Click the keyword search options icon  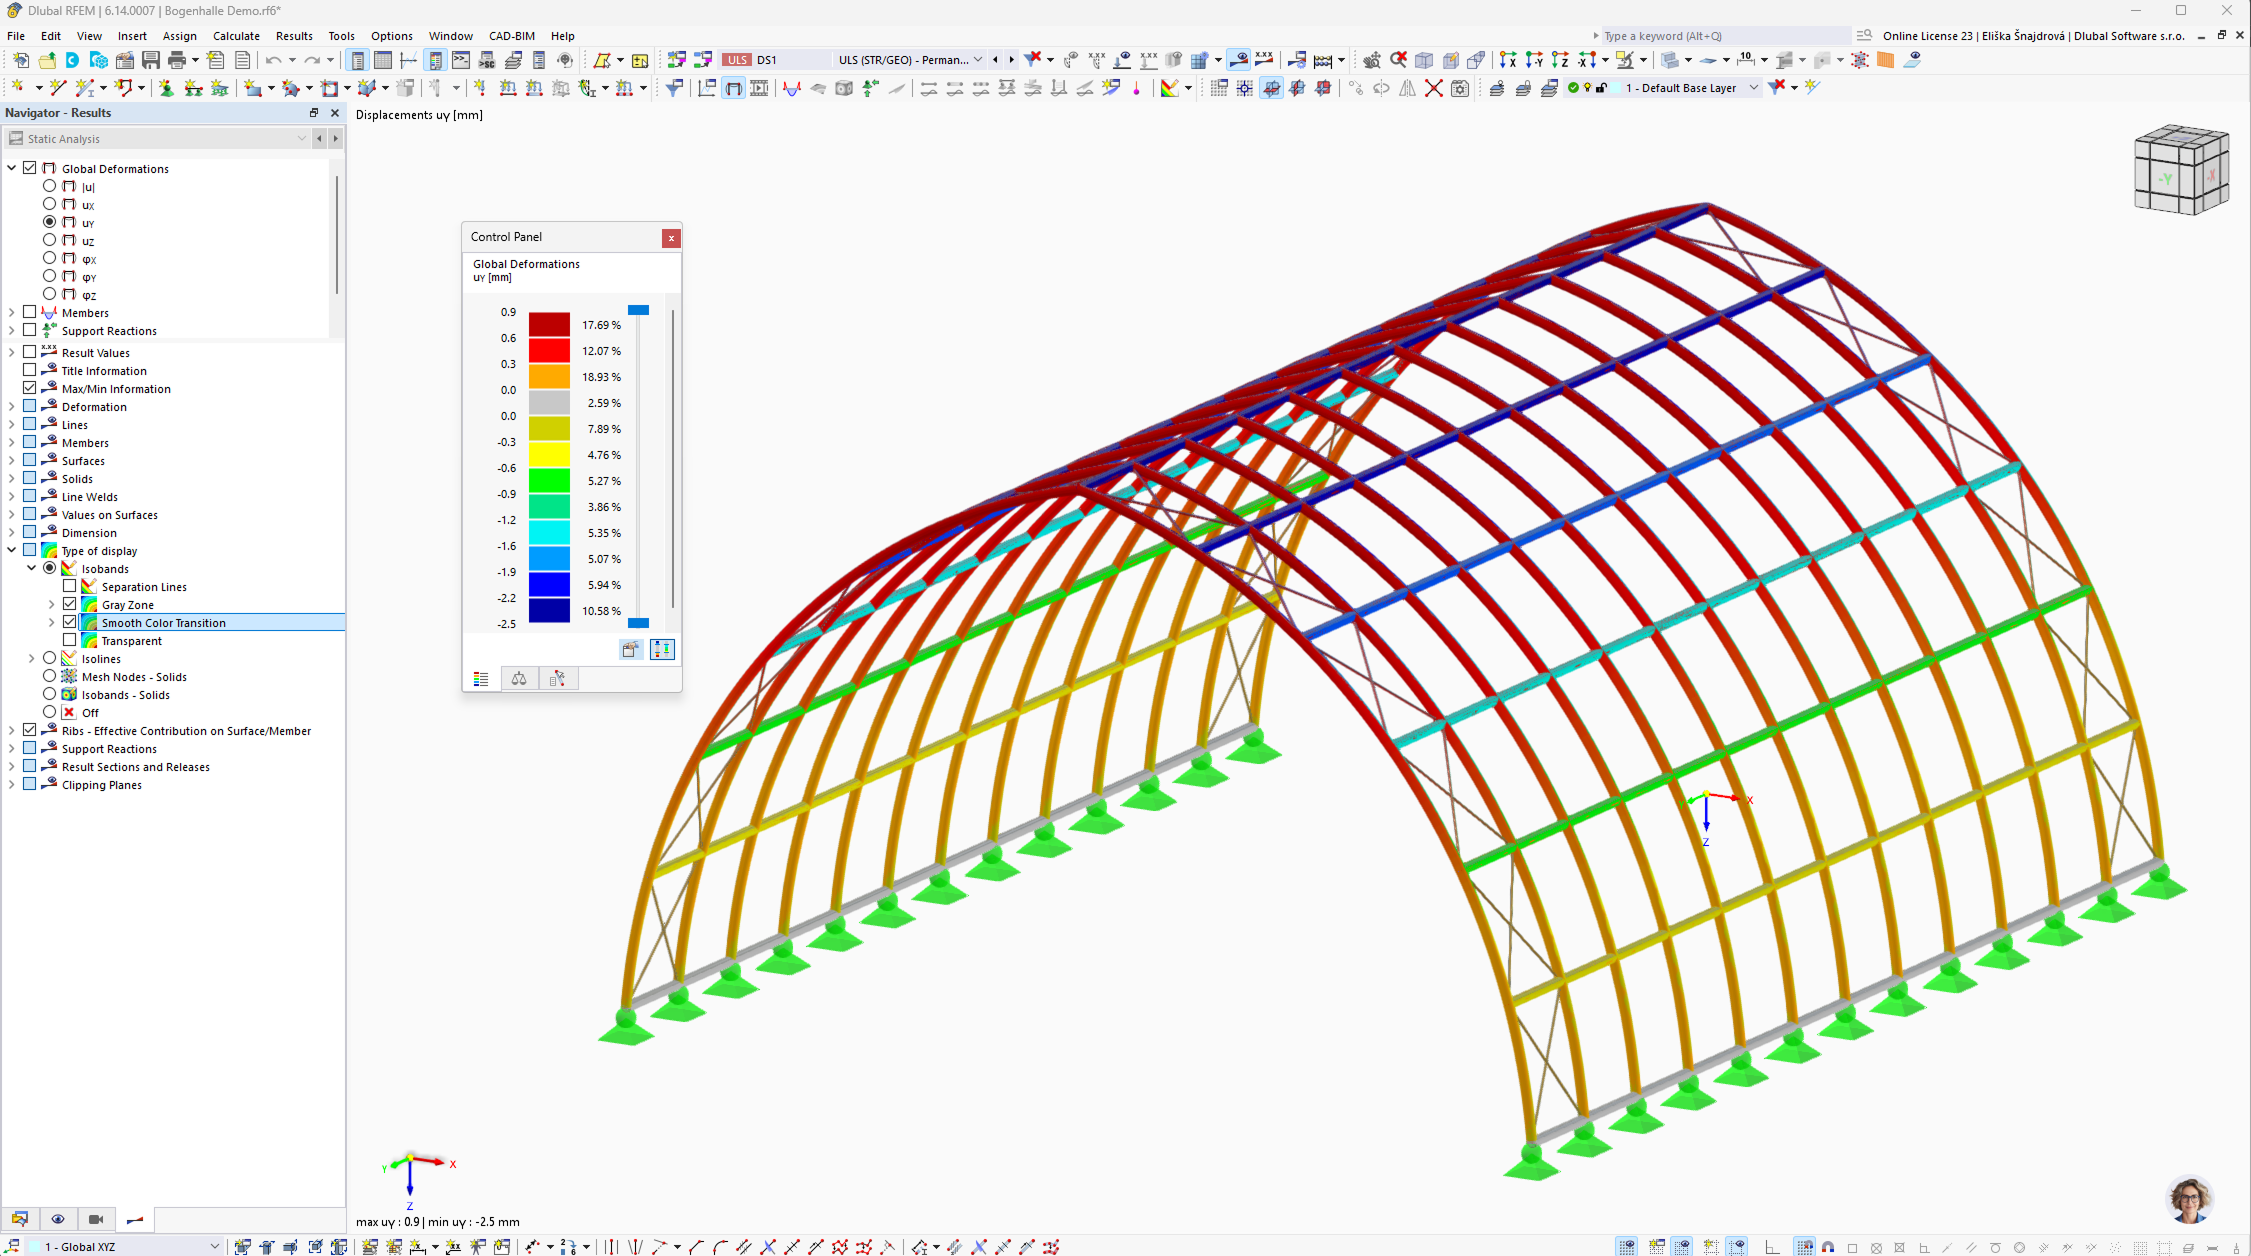click(1864, 35)
